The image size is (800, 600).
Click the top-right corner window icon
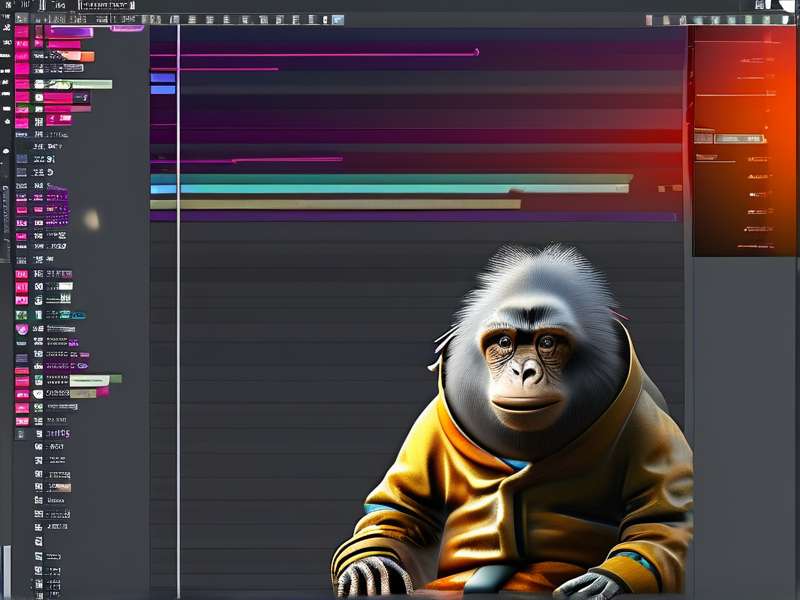tap(760, 5)
